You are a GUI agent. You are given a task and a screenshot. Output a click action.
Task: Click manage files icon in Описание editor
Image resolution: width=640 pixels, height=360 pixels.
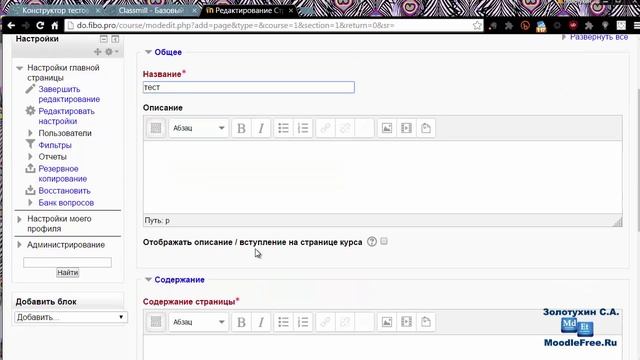coord(426,128)
